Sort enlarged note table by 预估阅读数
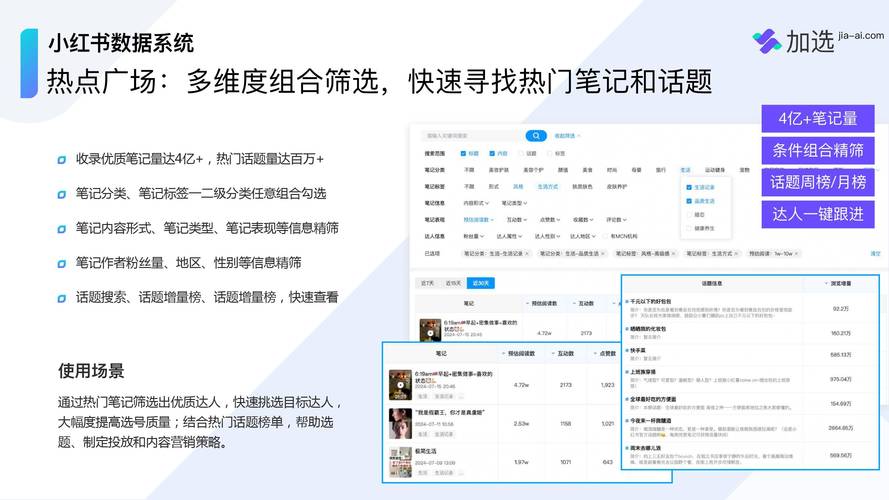The width and height of the screenshot is (889, 500). [x=518, y=353]
